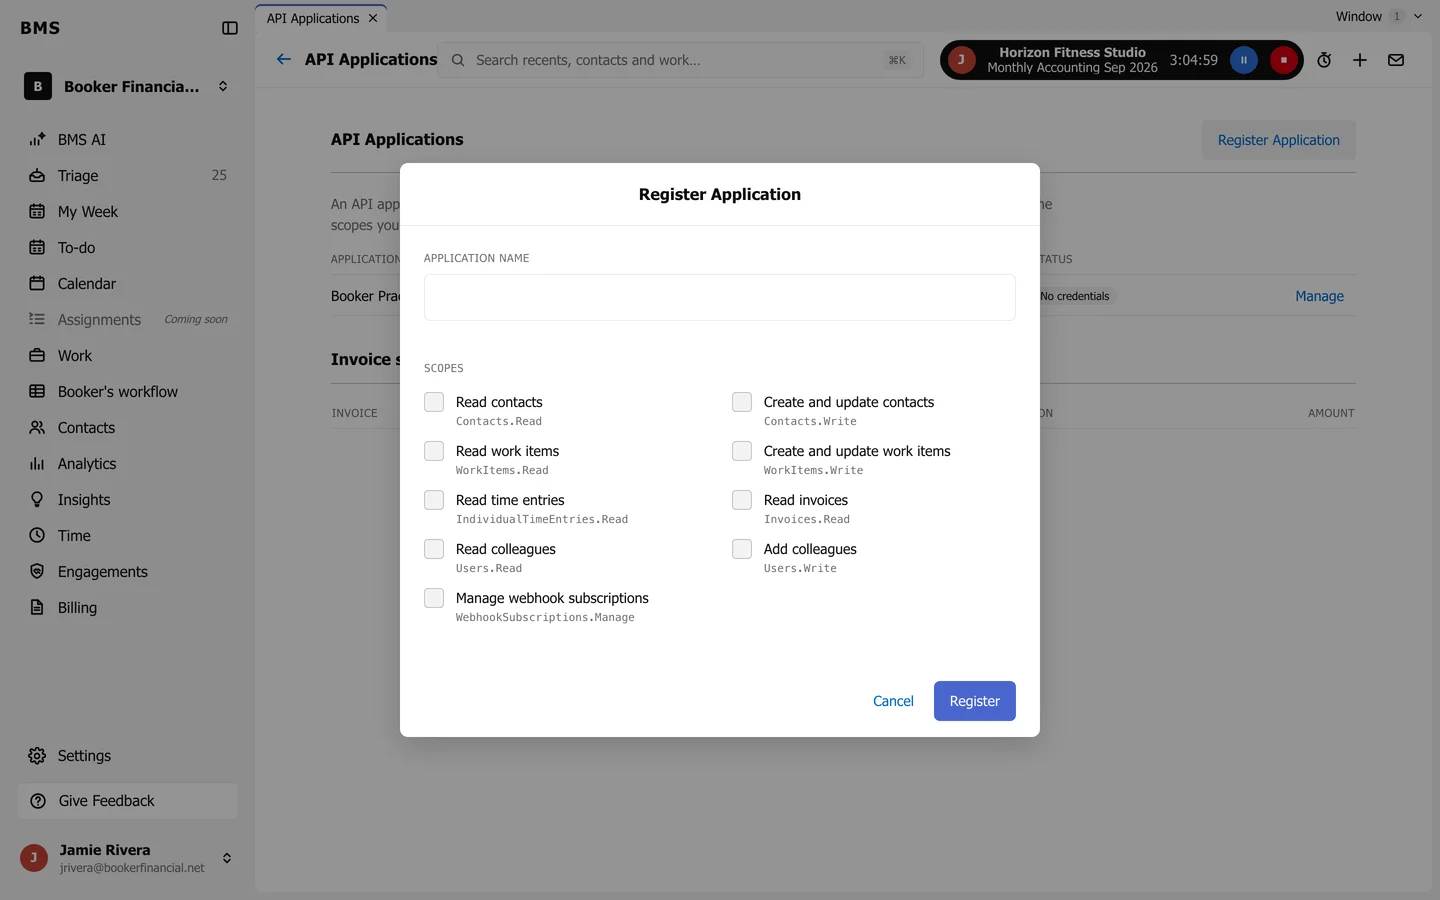Close the API Applications tab
Screen dimensions: 1440x900
click(373, 18)
